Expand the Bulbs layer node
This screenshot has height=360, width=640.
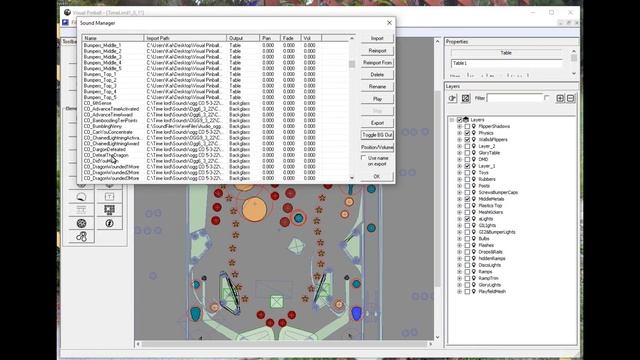click(x=460, y=239)
